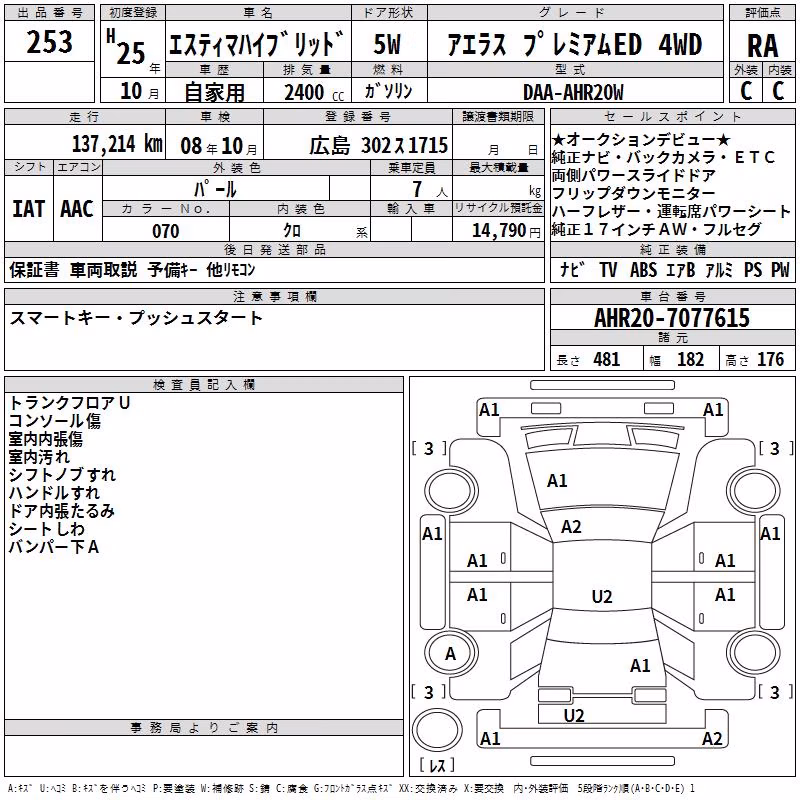Click inspection expiry 08年10月
This screenshot has width=800, height=800.
point(219,146)
